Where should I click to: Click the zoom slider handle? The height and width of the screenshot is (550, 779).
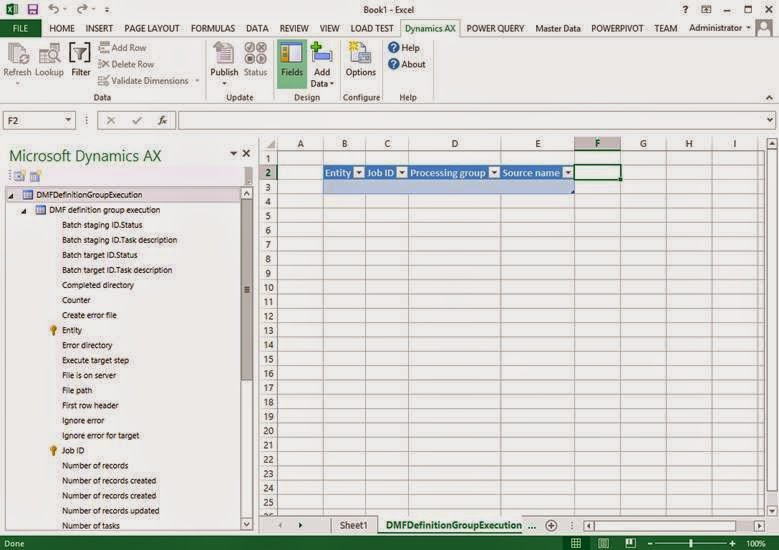[691, 544]
